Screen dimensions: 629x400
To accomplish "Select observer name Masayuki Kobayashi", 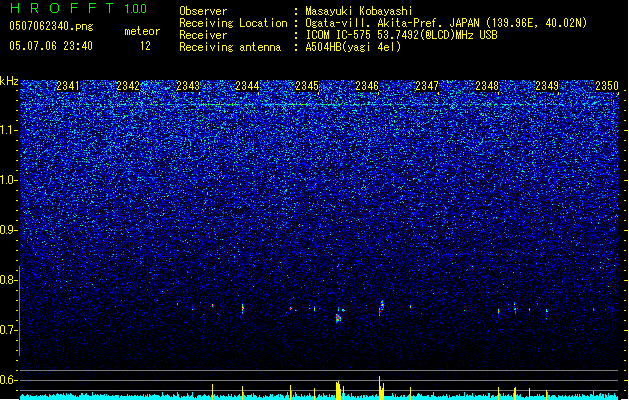I will (x=359, y=11).
